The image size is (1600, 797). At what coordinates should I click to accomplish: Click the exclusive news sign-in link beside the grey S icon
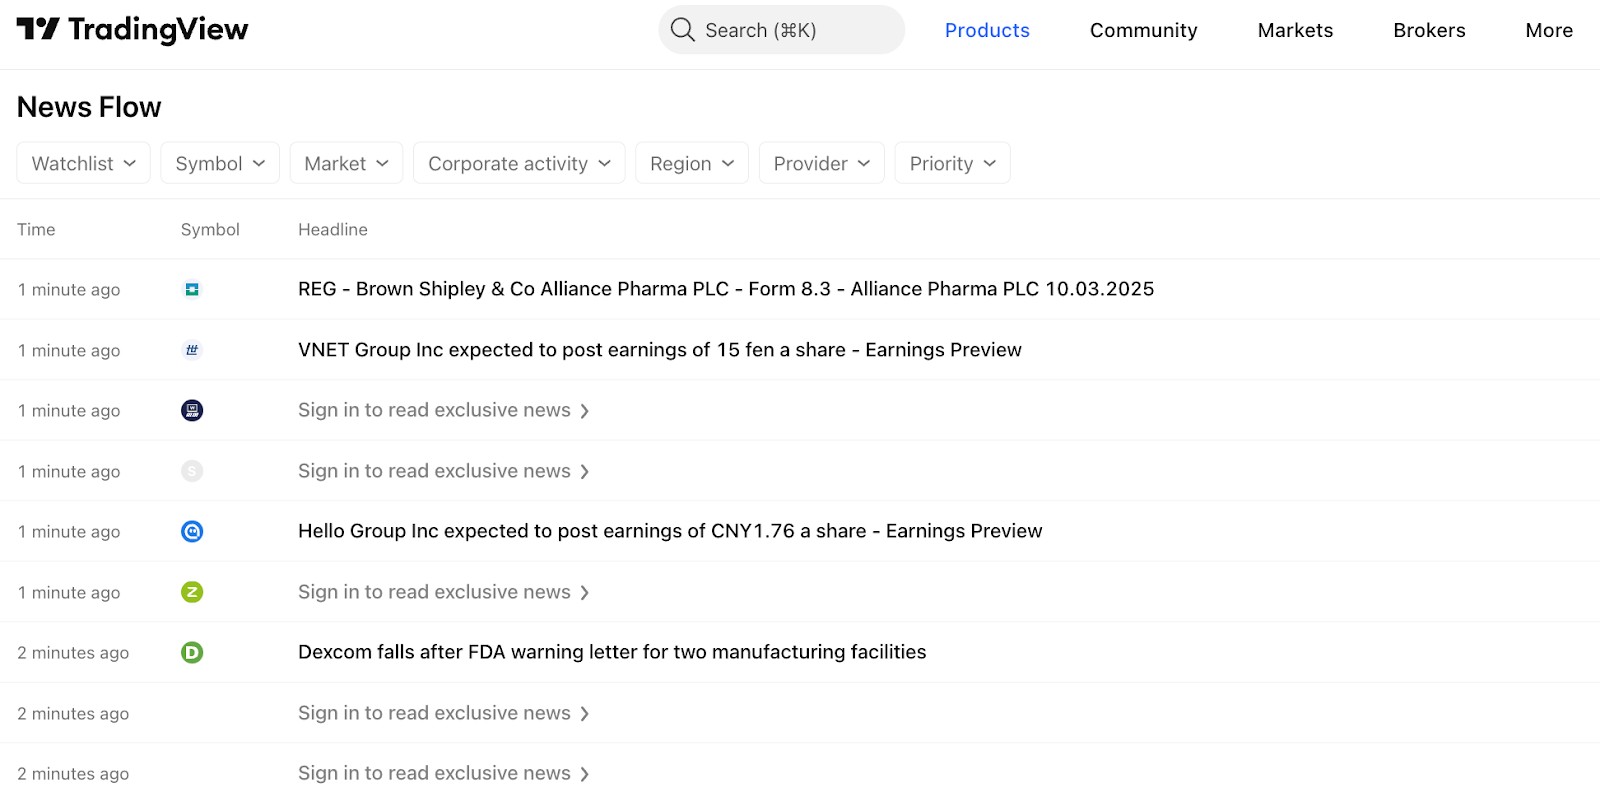pyautogui.click(x=444, y=471)
